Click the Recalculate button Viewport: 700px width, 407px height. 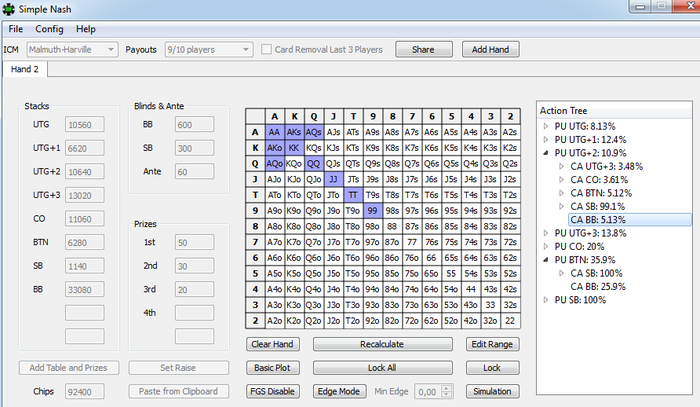coord(382,344)
